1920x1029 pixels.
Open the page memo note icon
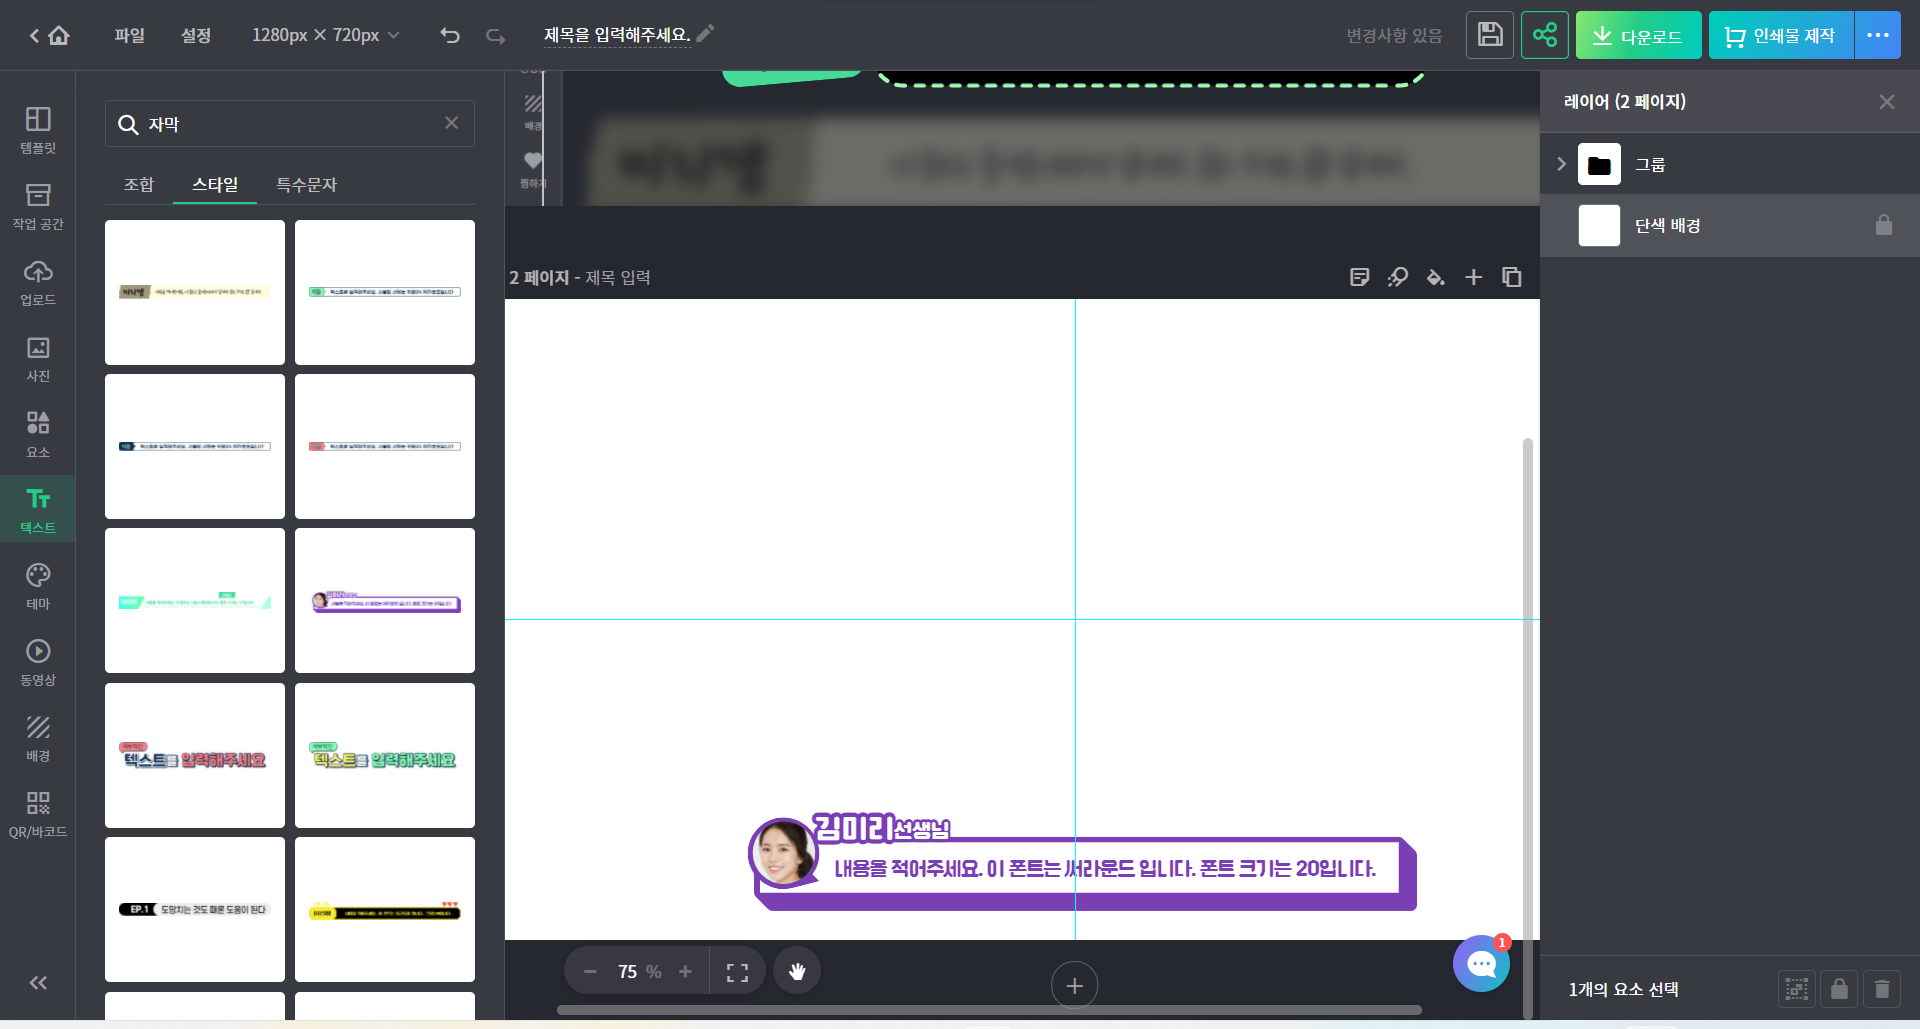(1360, 277)
